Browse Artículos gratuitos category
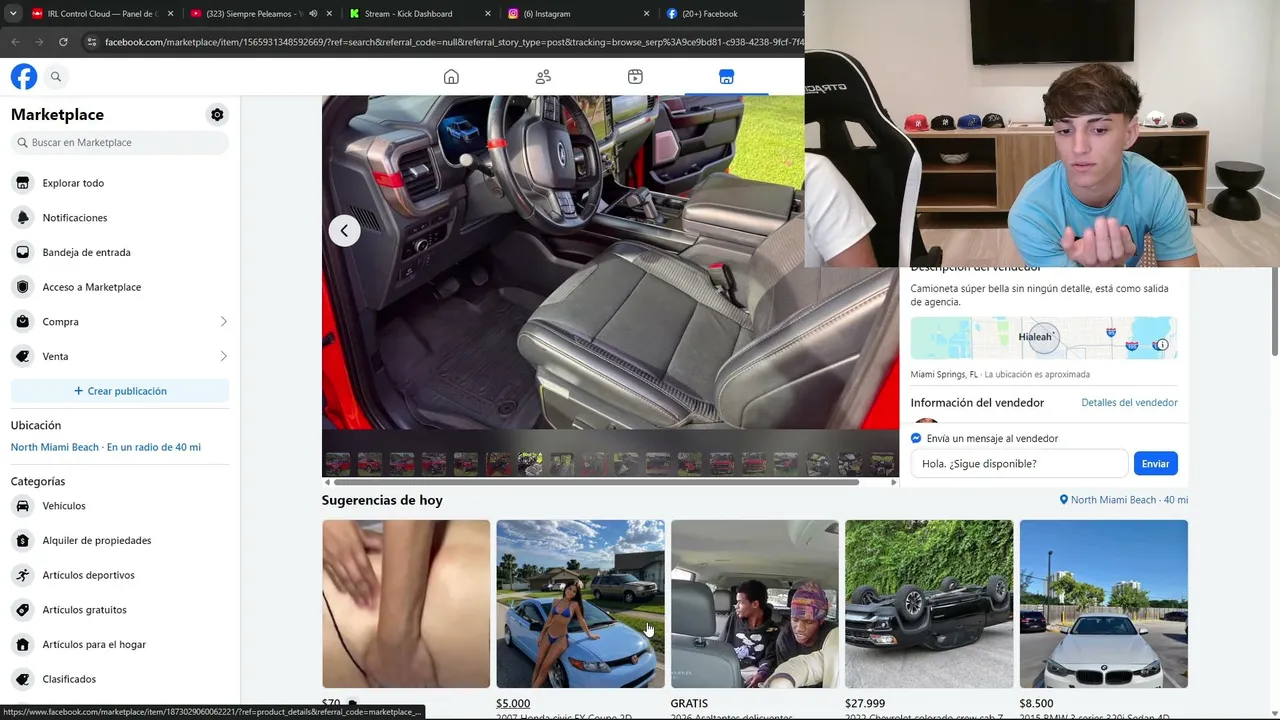 tap(120, 610)
